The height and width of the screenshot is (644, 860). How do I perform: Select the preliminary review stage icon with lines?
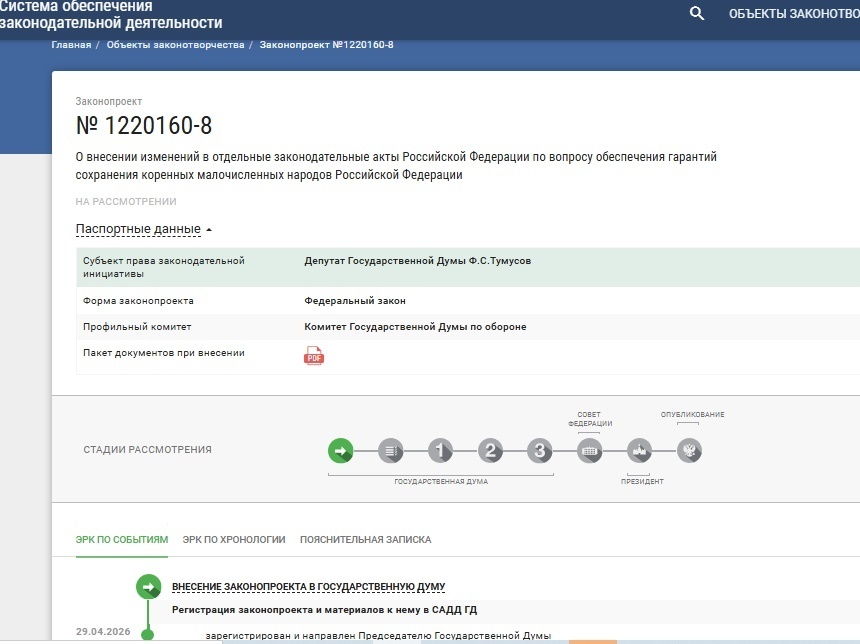391,451
